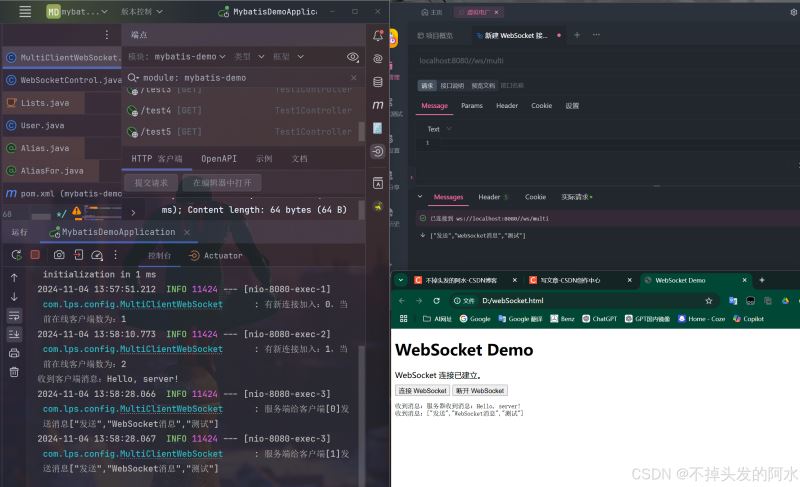The height and width of the screenshot is (487, 800).
Task: Open the Google 翻译 bookmark
Action: click(x=520, y=319)
